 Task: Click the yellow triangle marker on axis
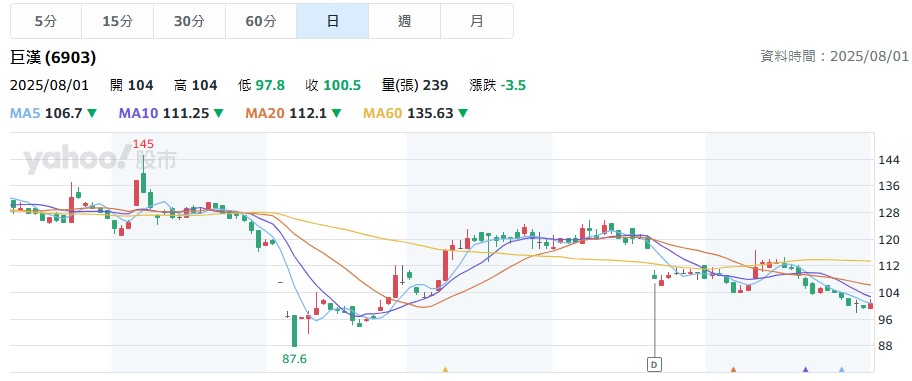pyautogui.click(x=446, y=369)
